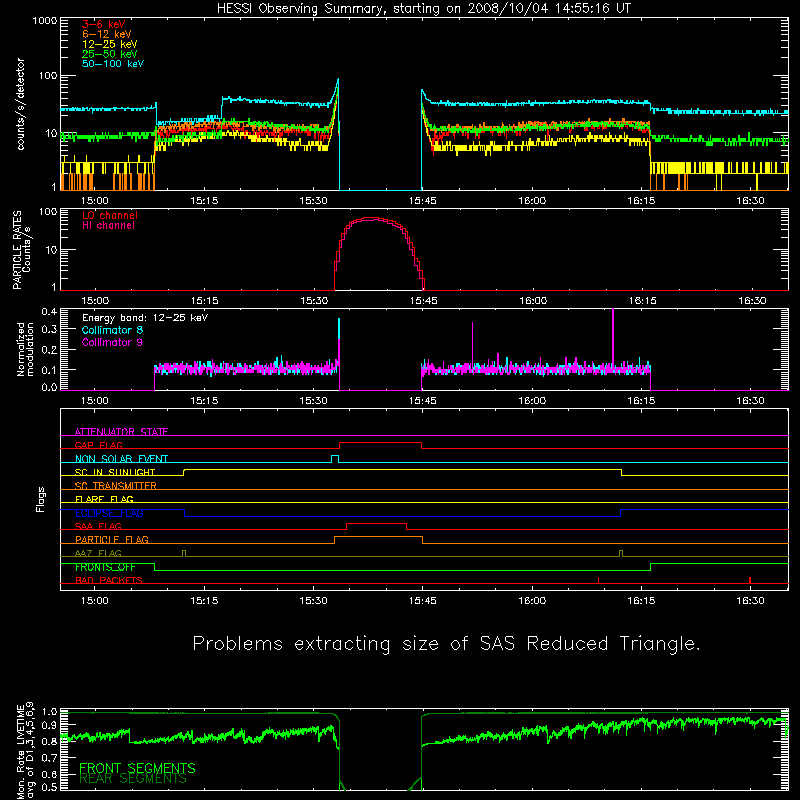Click the ECLIPSE_FLAG label

109,513
